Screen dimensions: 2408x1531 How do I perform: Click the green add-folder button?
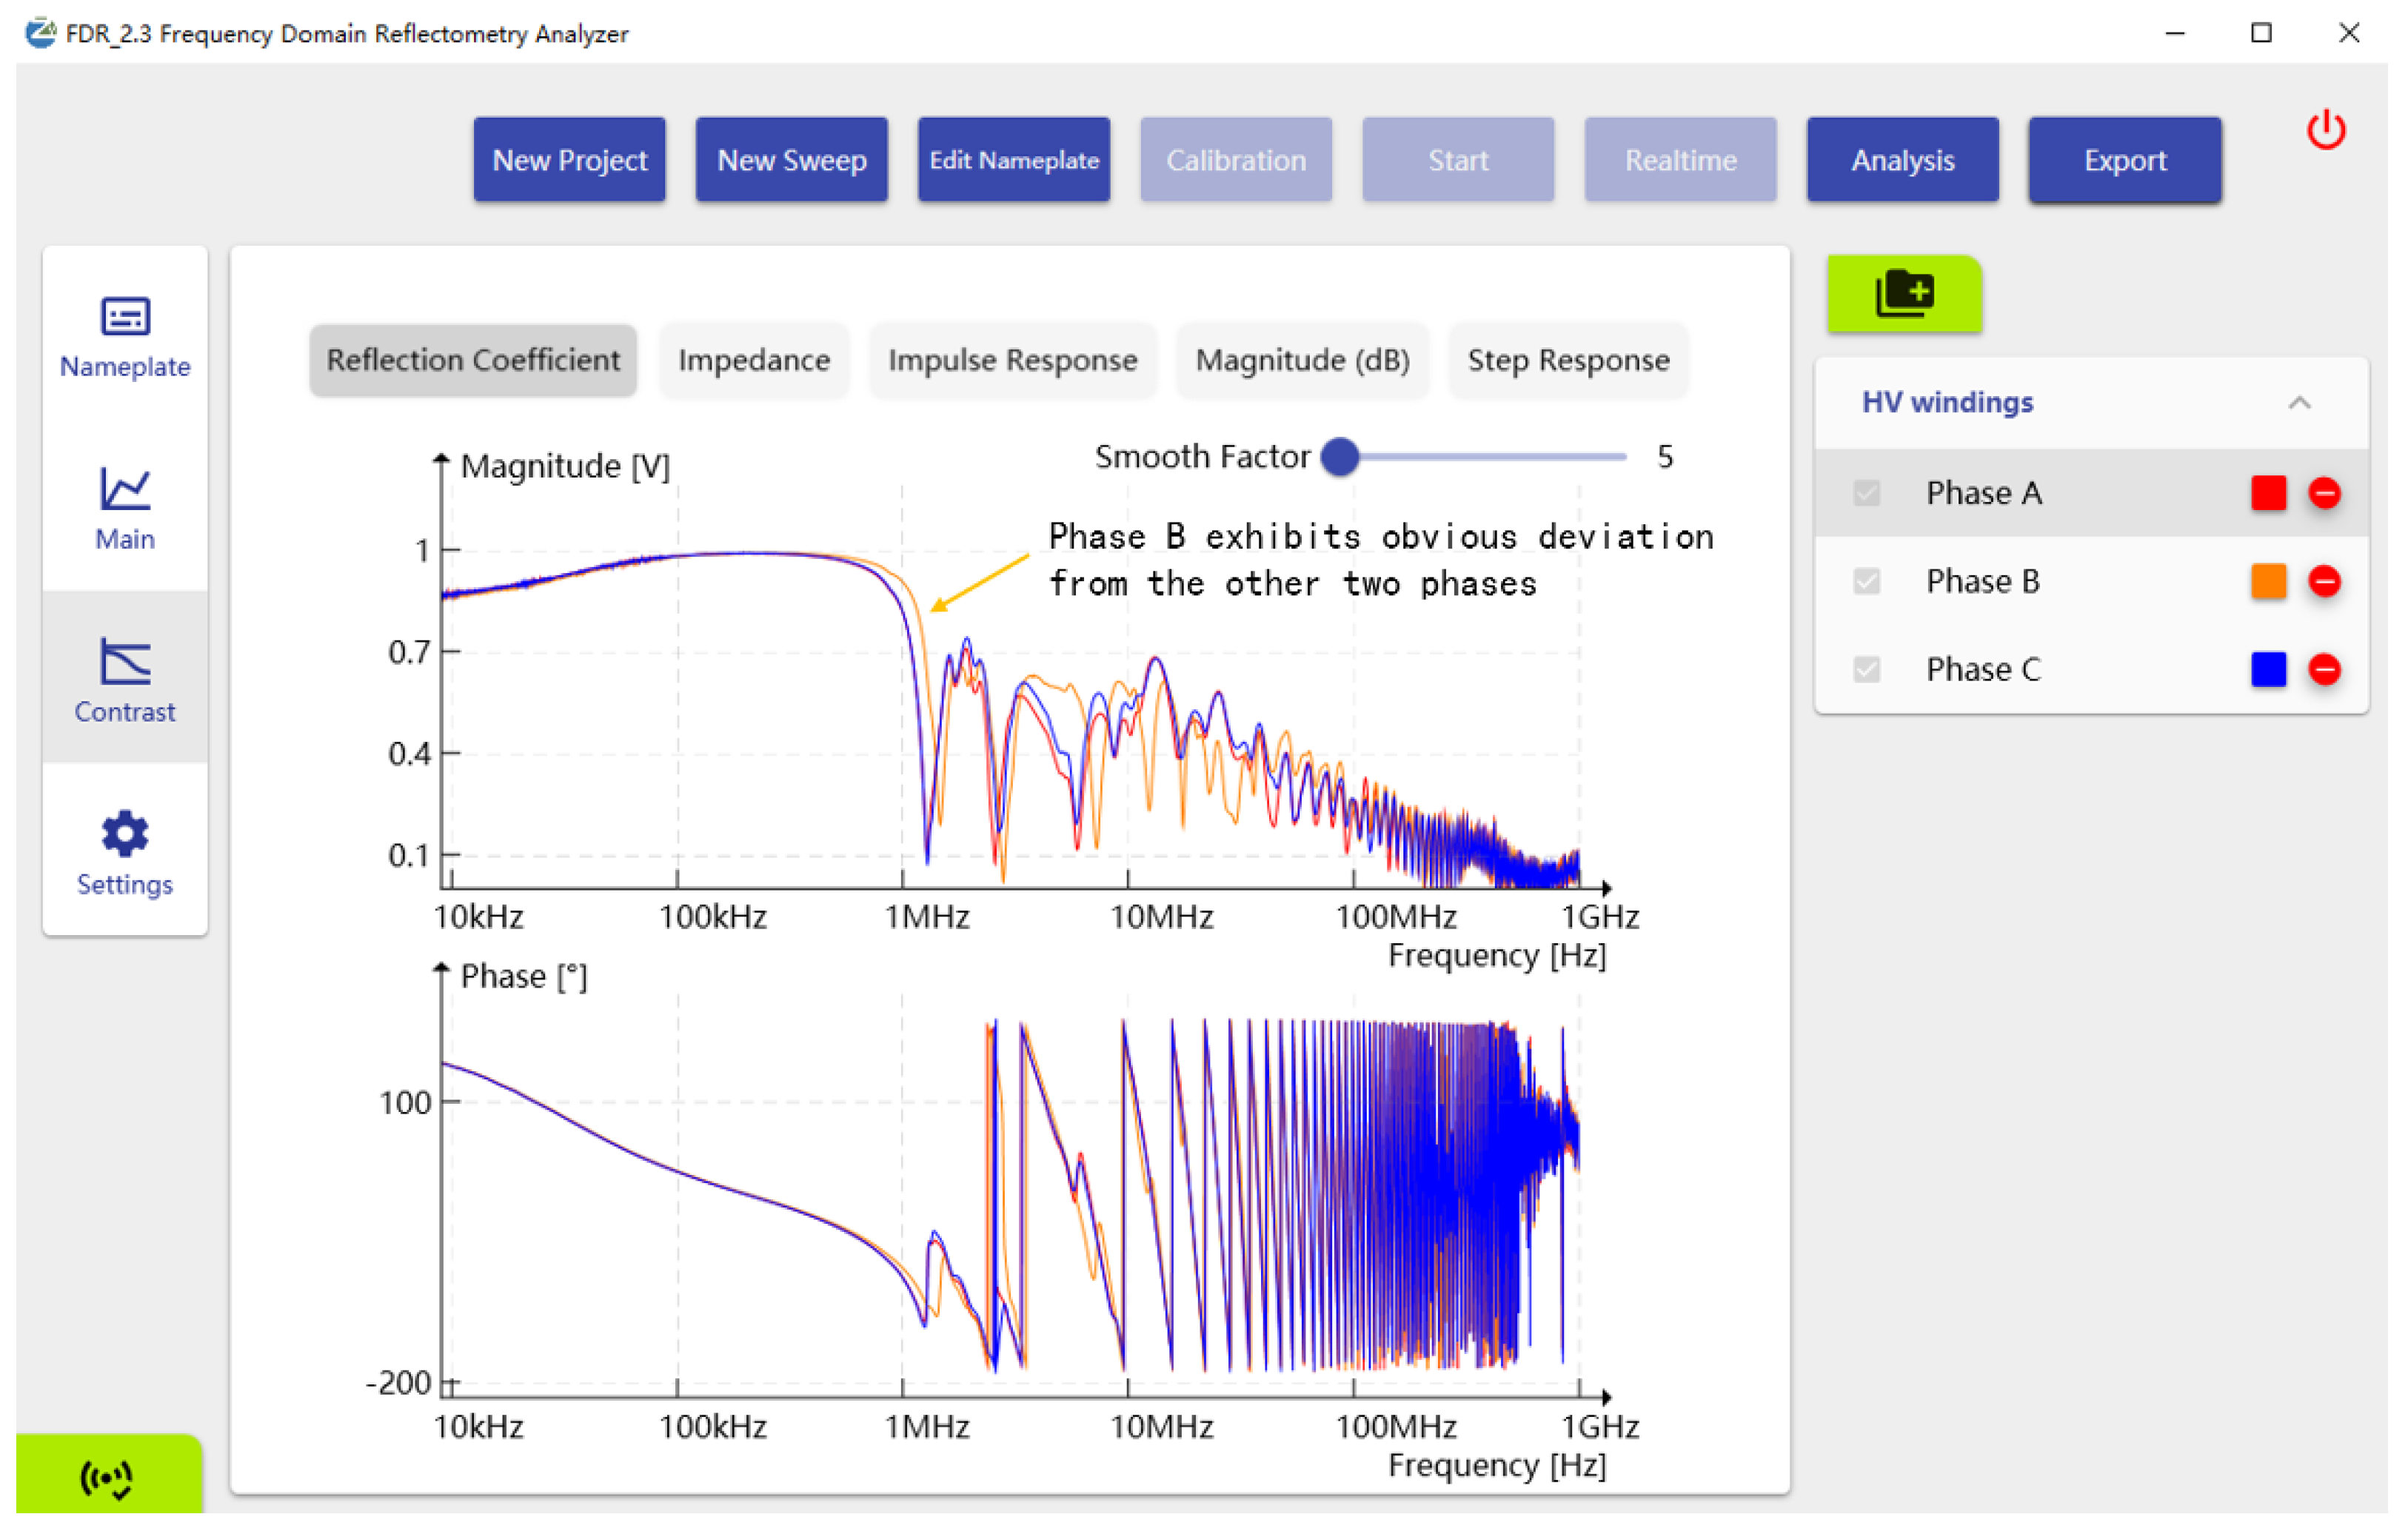(1904, 294)
